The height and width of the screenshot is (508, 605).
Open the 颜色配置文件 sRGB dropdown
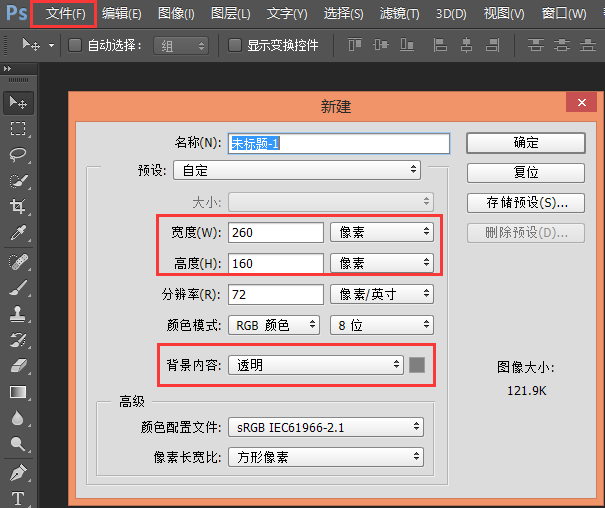[326, 427]
